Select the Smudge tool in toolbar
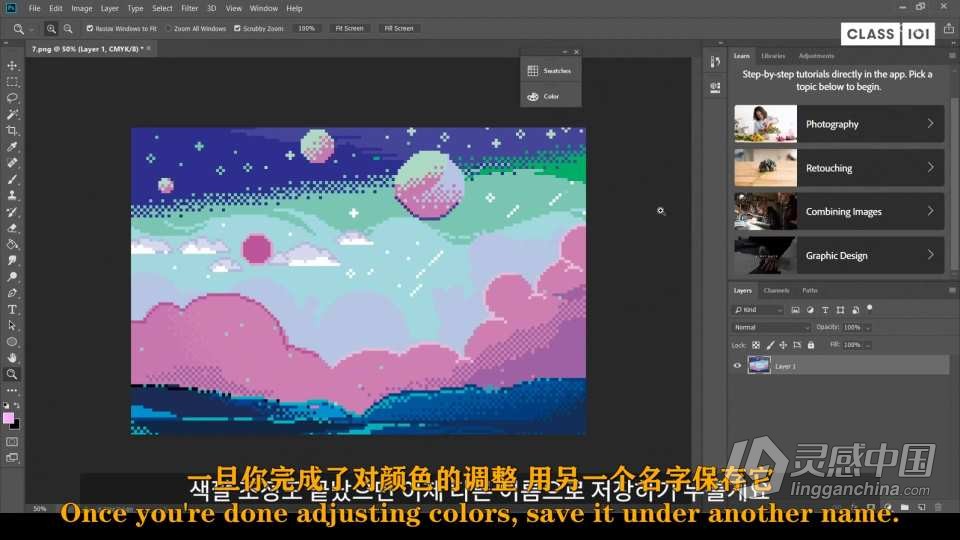The width and height of the screenshot is (960, 540). click(x=12, y=260)
